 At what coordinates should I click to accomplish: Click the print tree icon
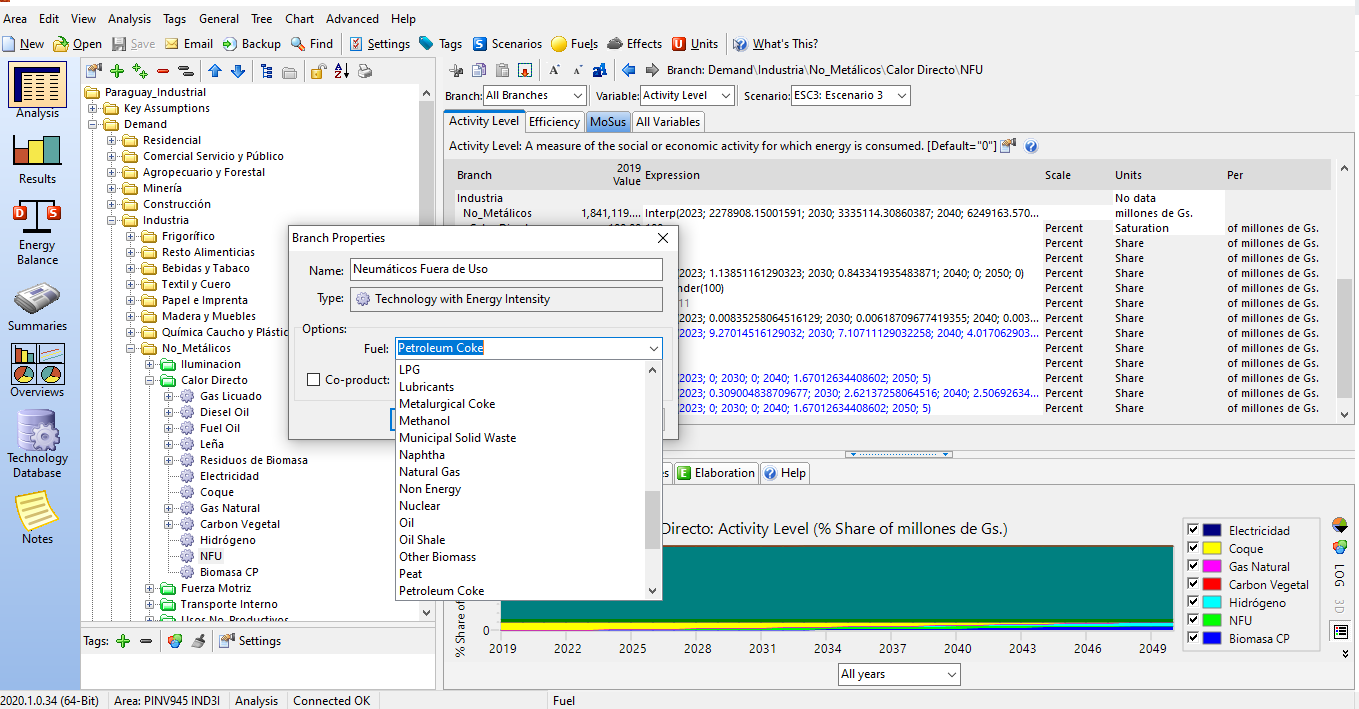365,71
